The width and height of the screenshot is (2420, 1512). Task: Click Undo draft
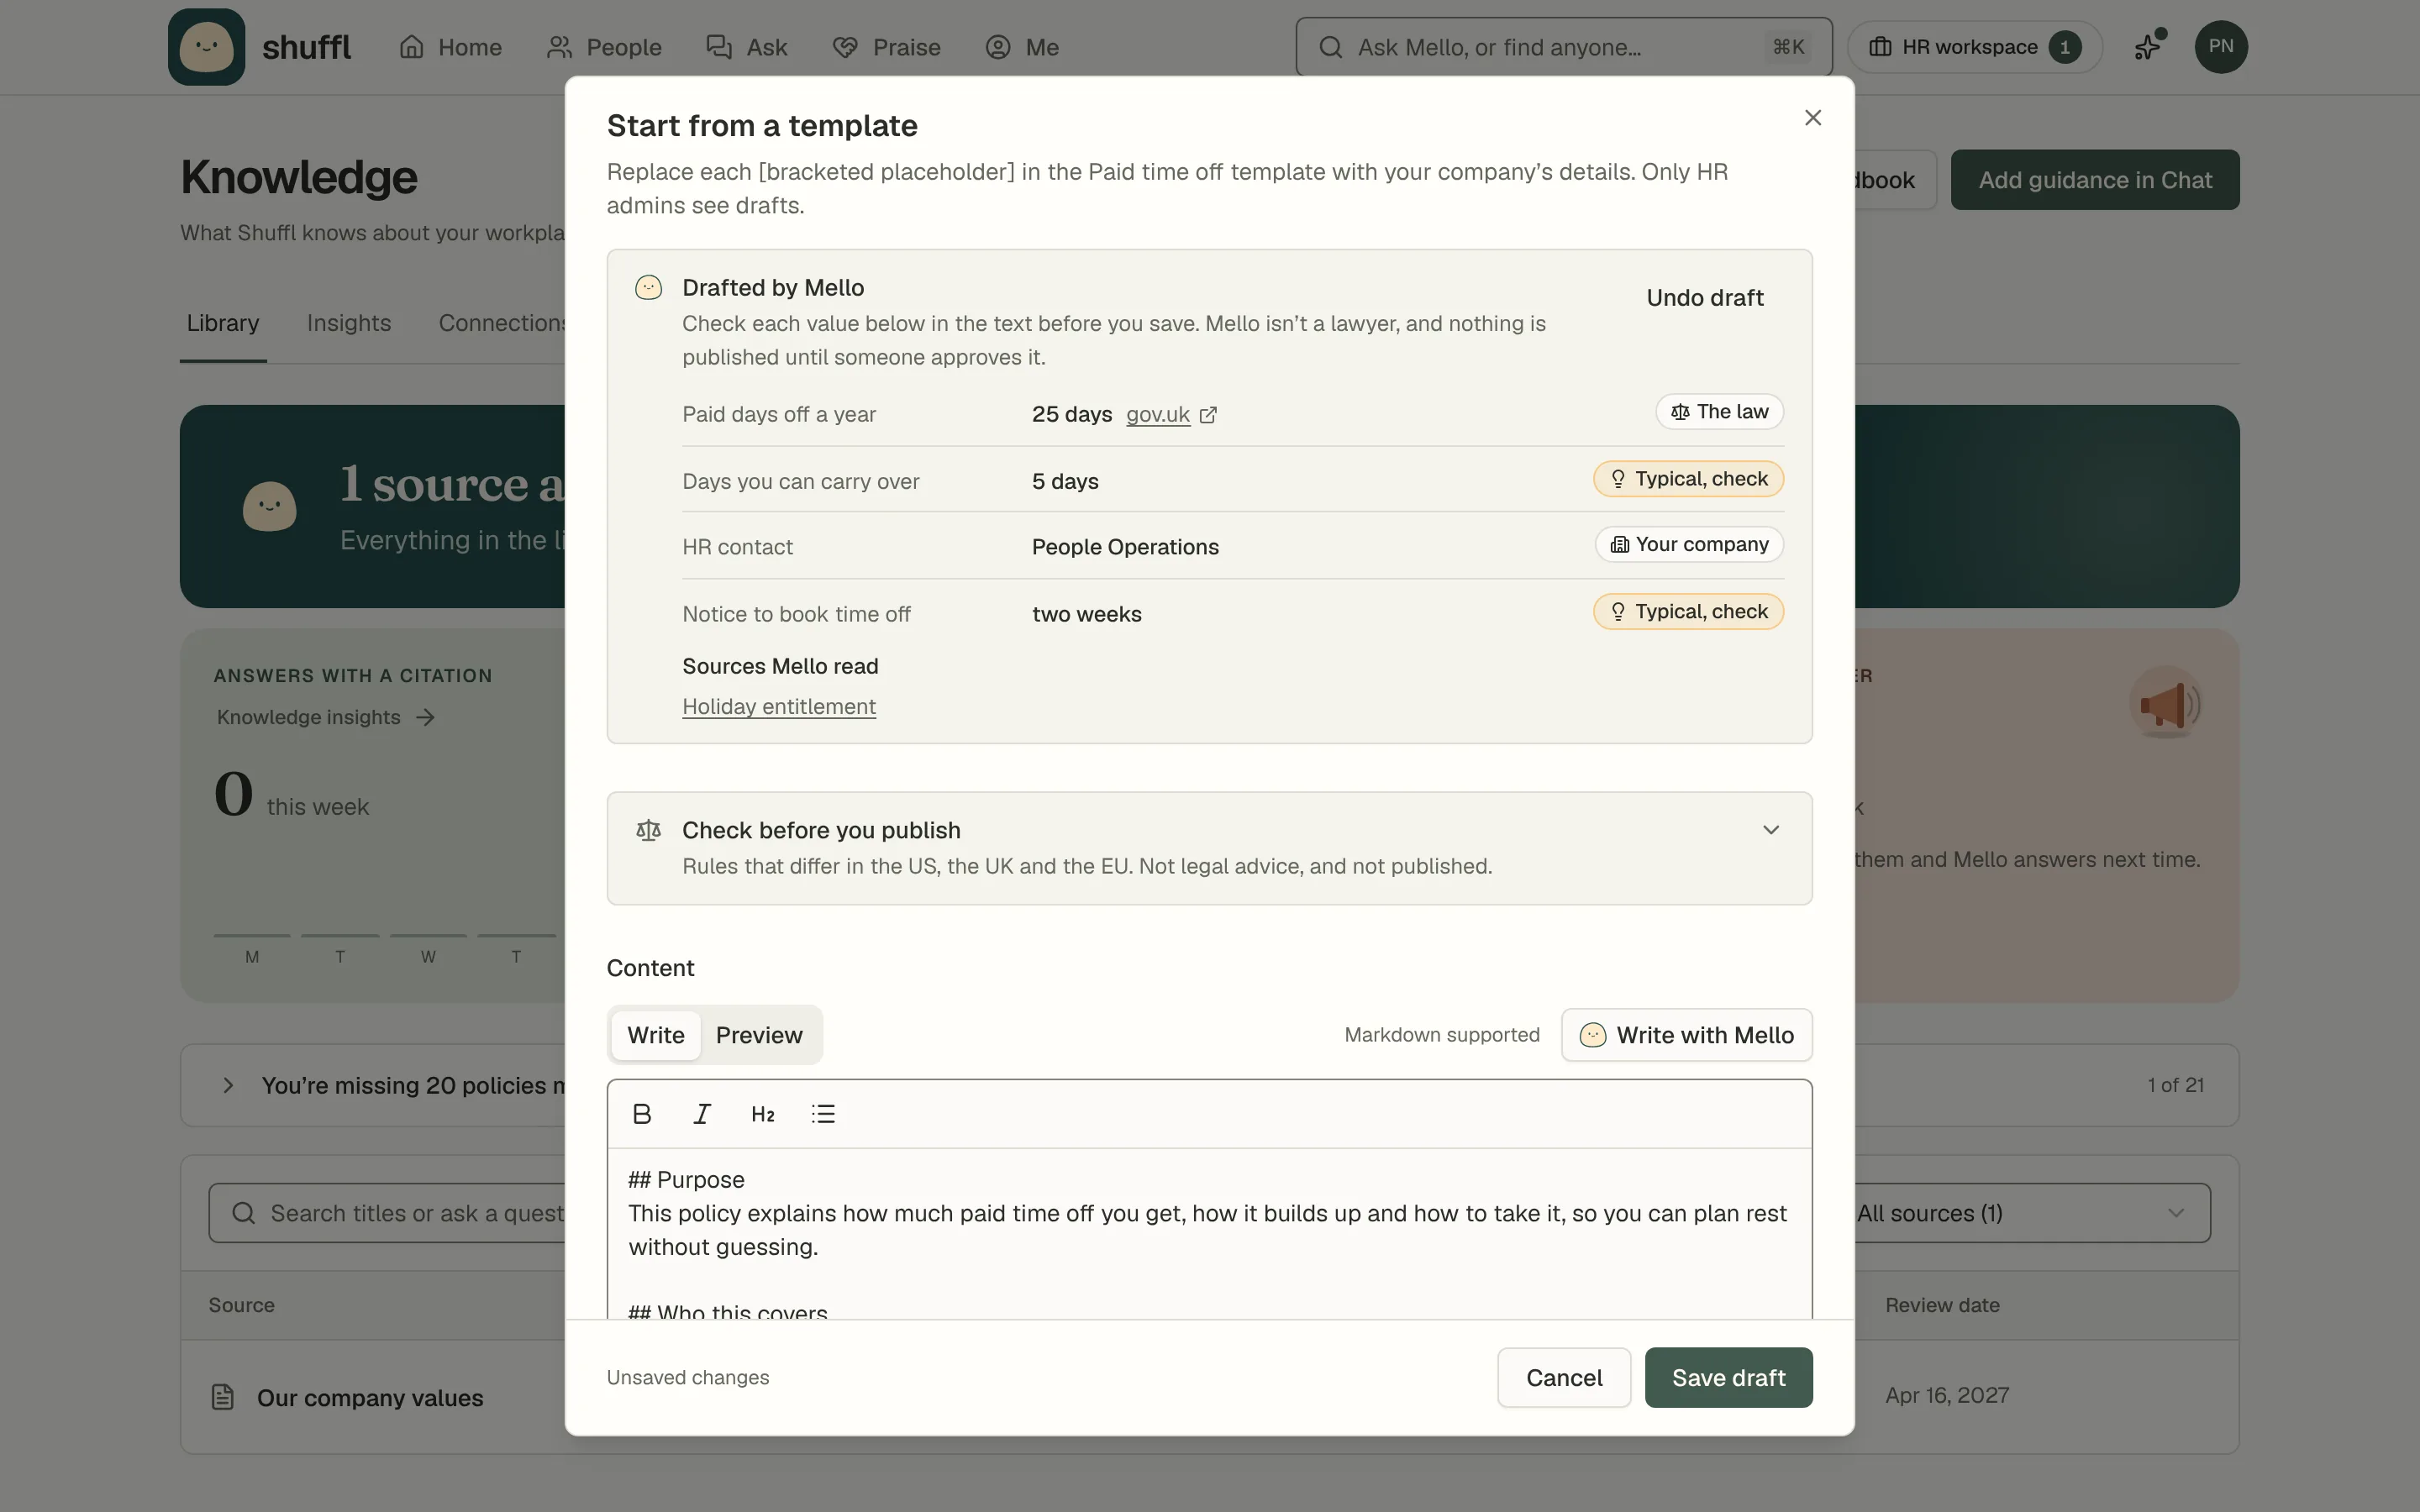(1705, 298)
